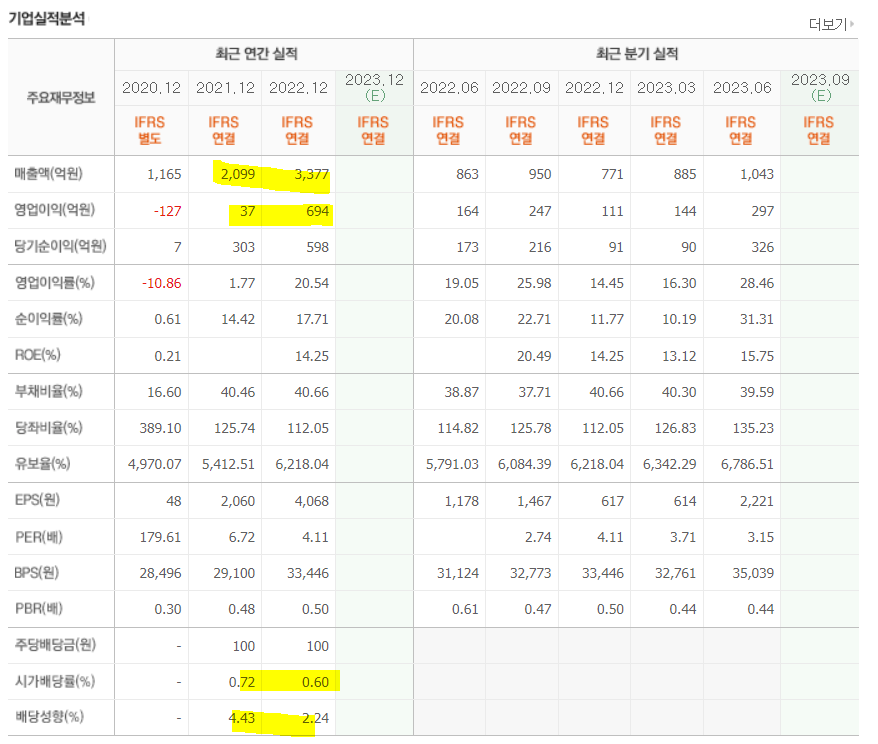Click the PER value 179.61

[x=160, y=537]
